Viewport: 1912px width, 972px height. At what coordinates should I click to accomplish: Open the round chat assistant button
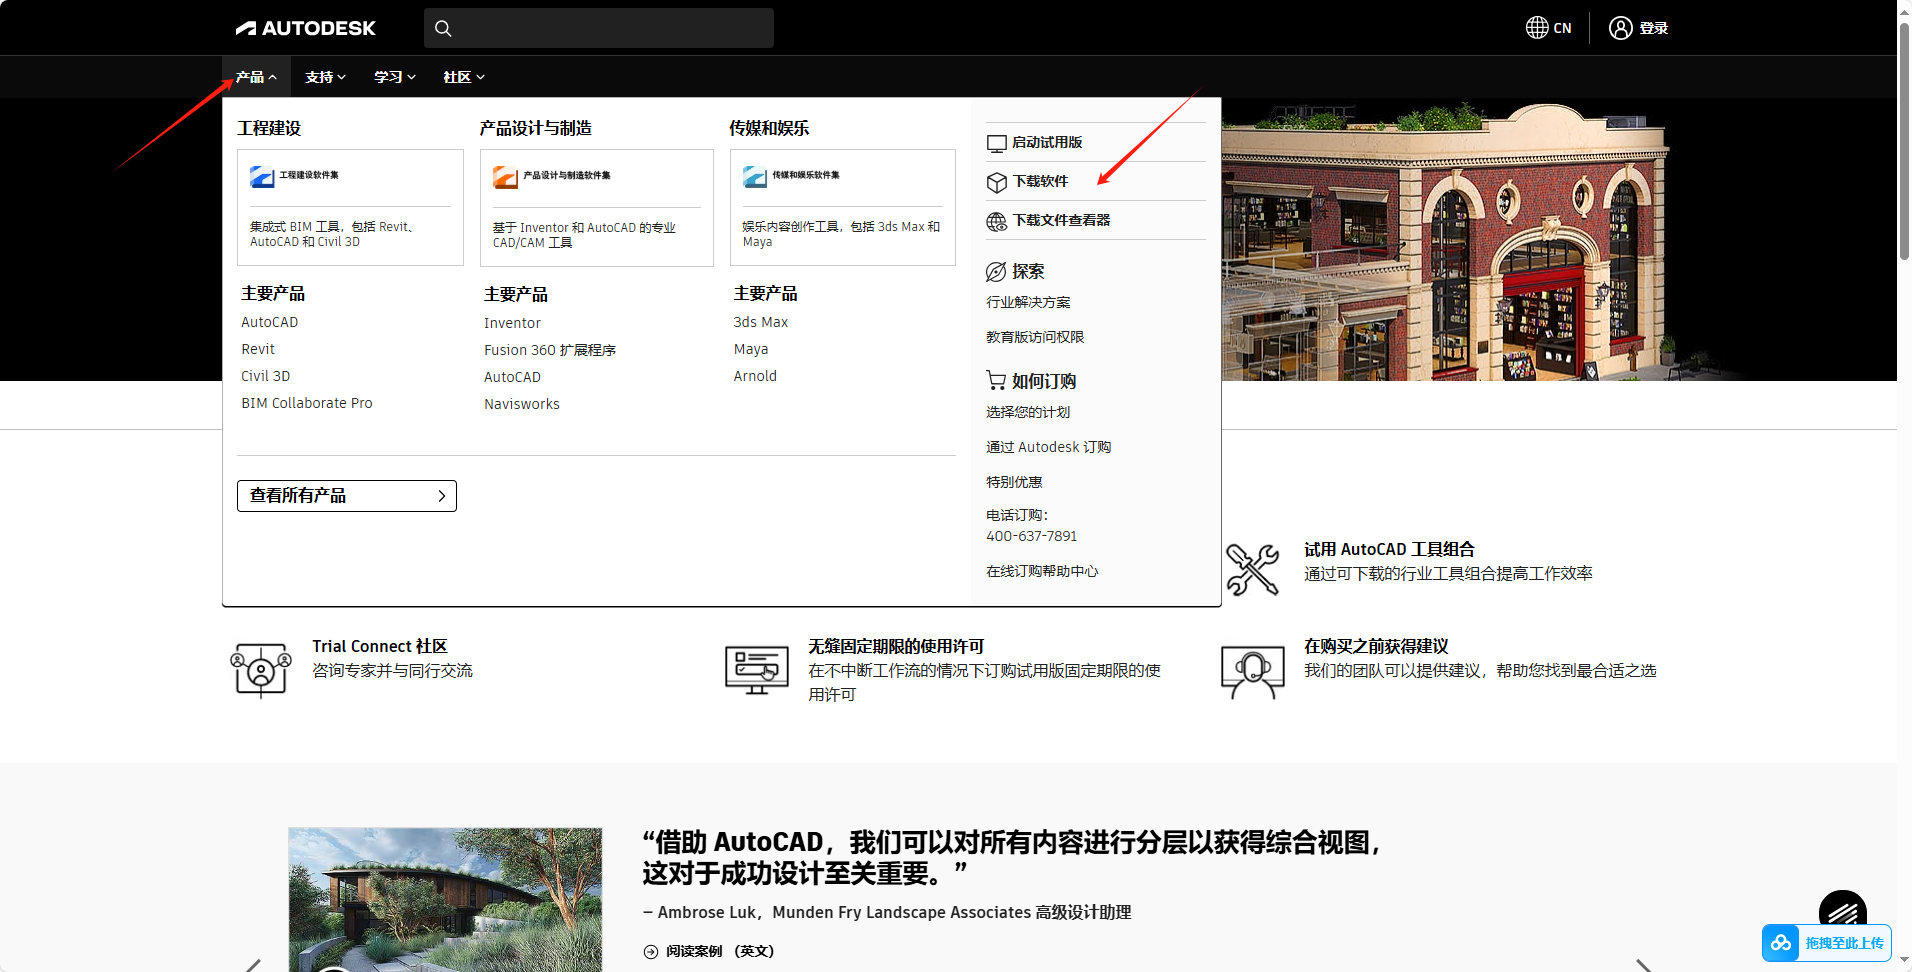pyautogui.click(x=1843, y=906)
